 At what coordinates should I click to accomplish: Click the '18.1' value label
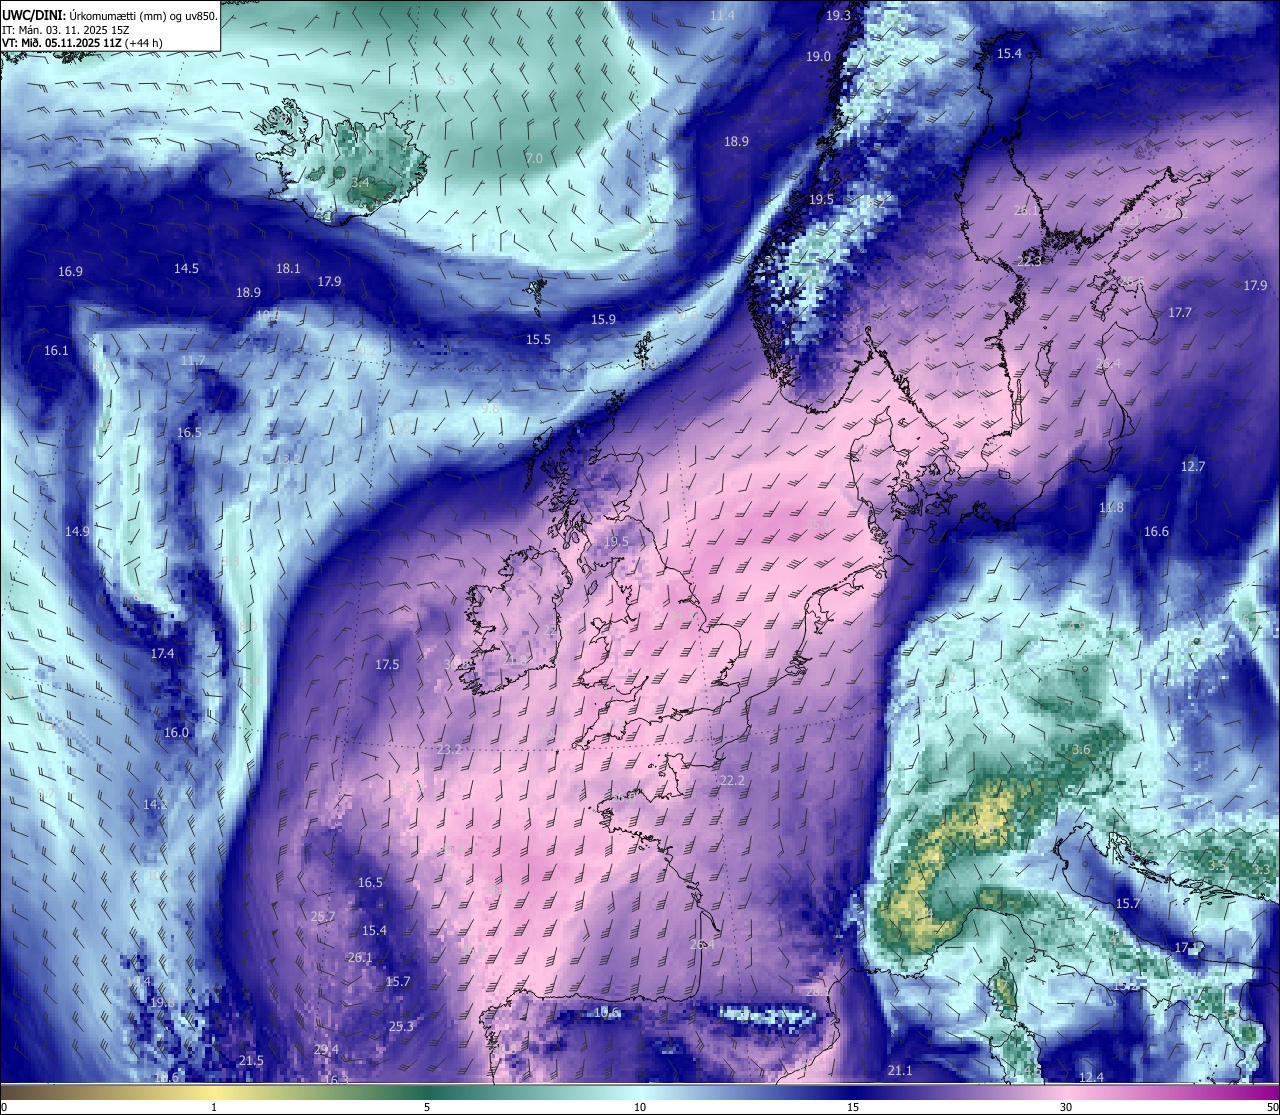(x=288, y=269)
